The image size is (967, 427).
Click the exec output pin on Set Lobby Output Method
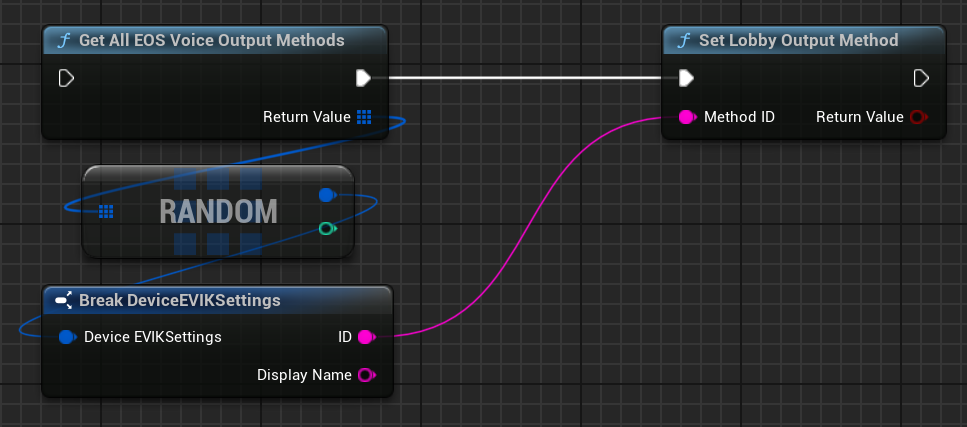pyautogui.click(x=921, y=78)
